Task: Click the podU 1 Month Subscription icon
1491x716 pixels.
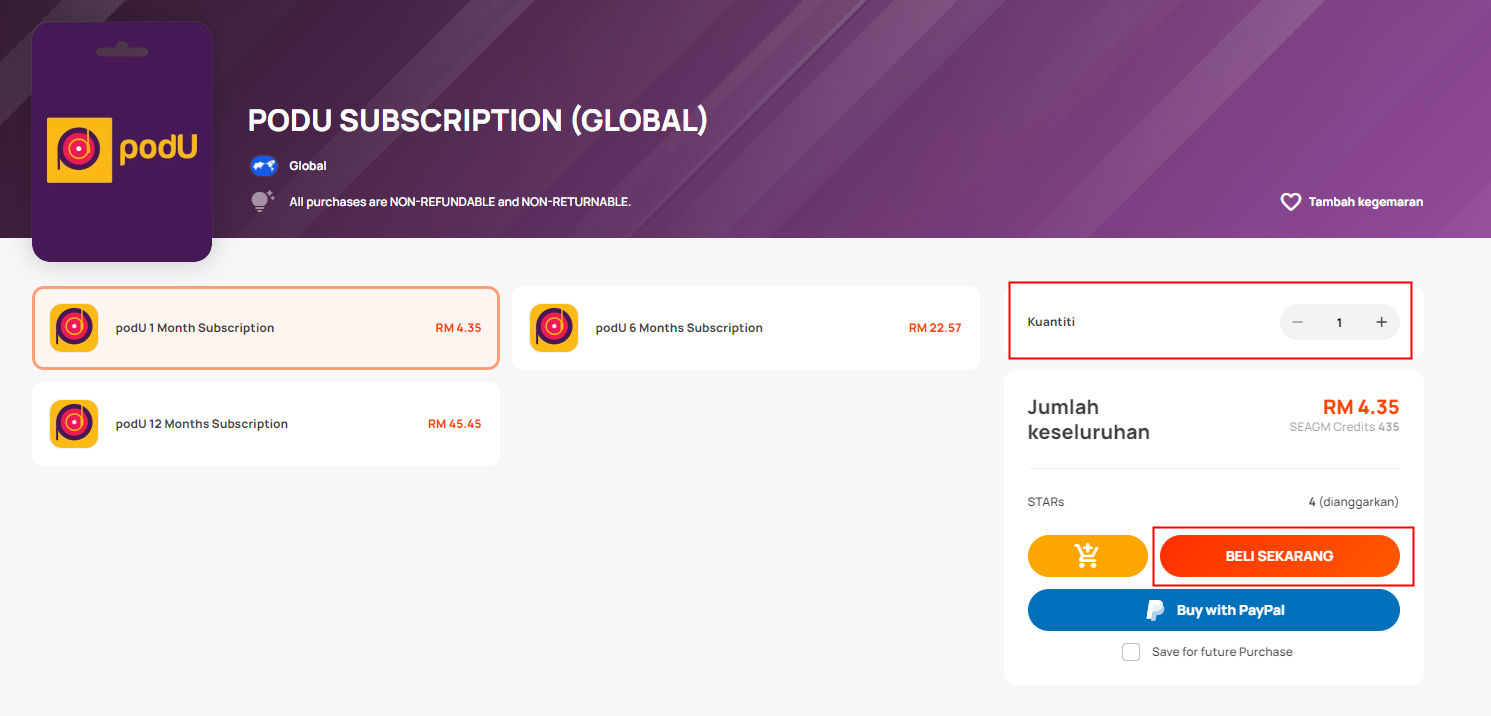Action: click(74, 328)
